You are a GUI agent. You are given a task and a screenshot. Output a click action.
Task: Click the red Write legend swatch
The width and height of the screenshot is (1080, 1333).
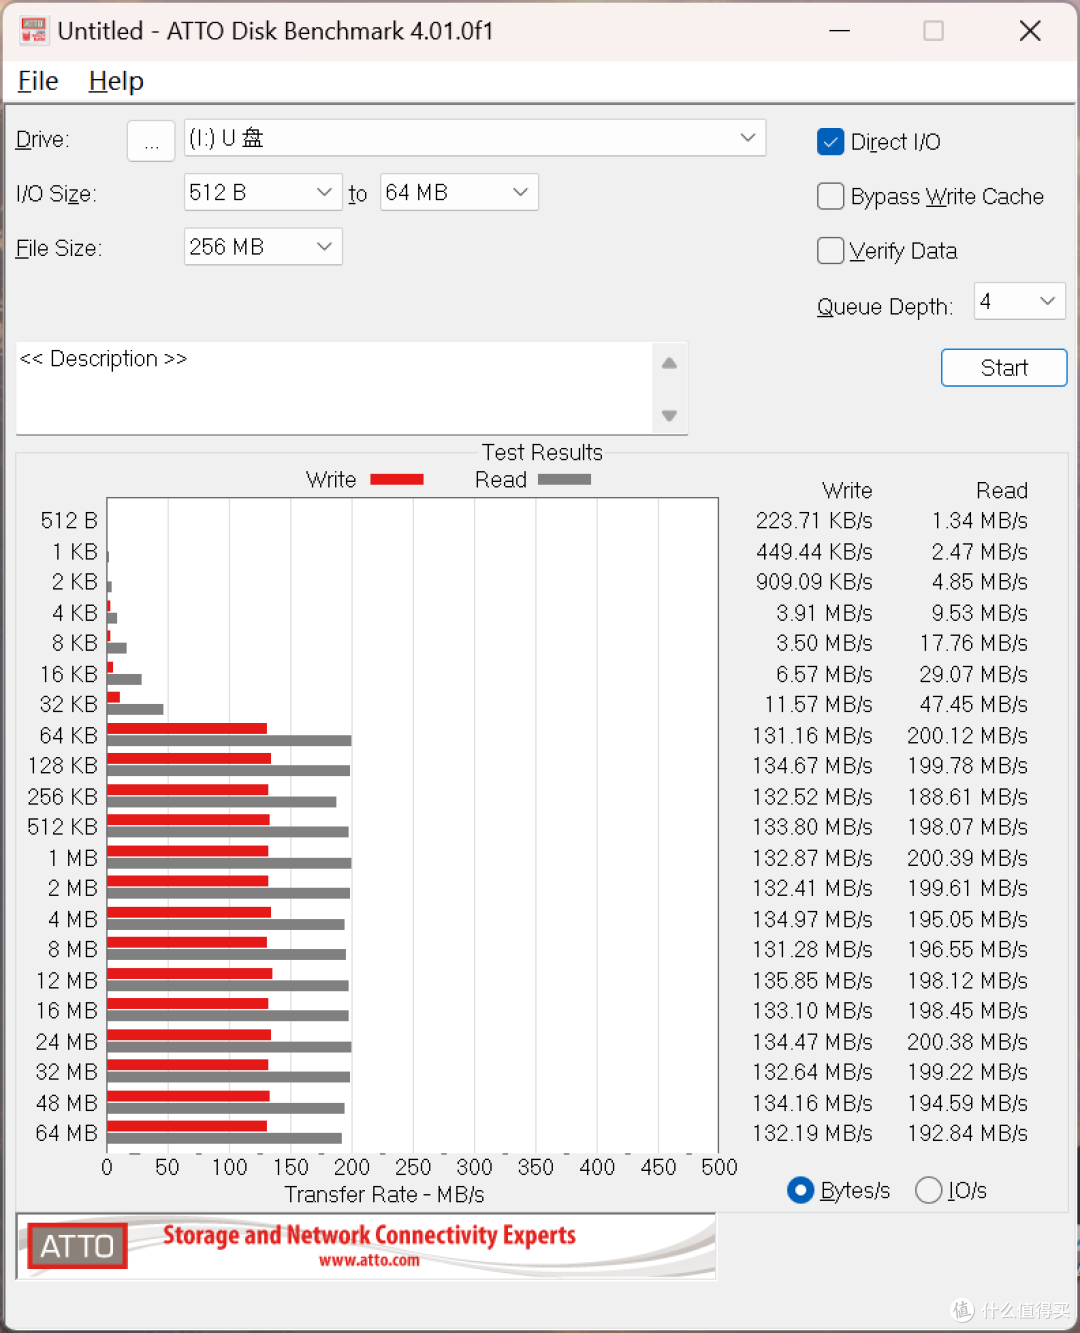point(397,480)
